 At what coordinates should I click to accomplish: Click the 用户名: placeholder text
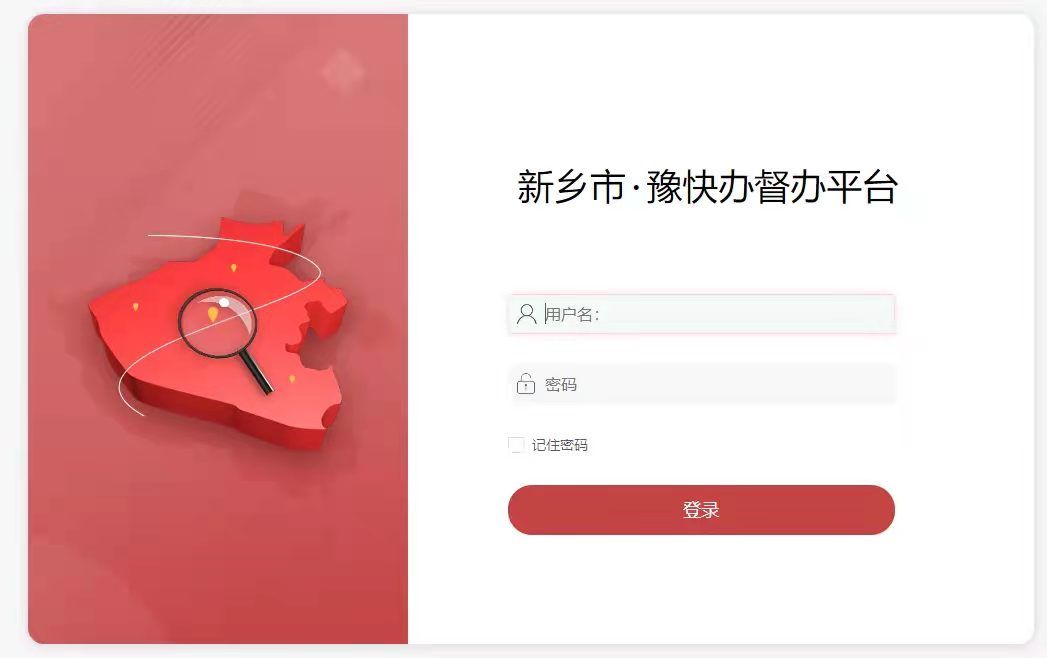[x=572, y=314]
